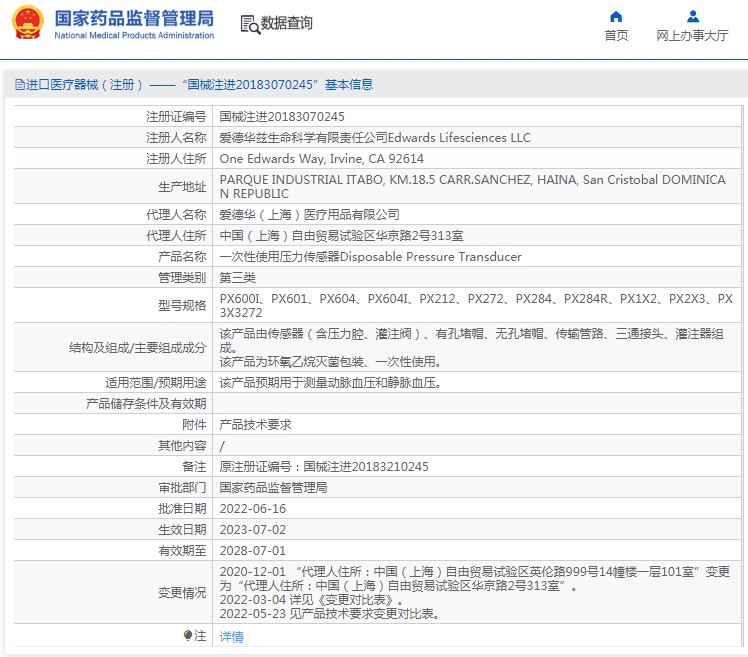Screen dimensions: 748x657
Task: Click effective date 2023-07-02
Action: pyautogui.click(x=252, y=530)
